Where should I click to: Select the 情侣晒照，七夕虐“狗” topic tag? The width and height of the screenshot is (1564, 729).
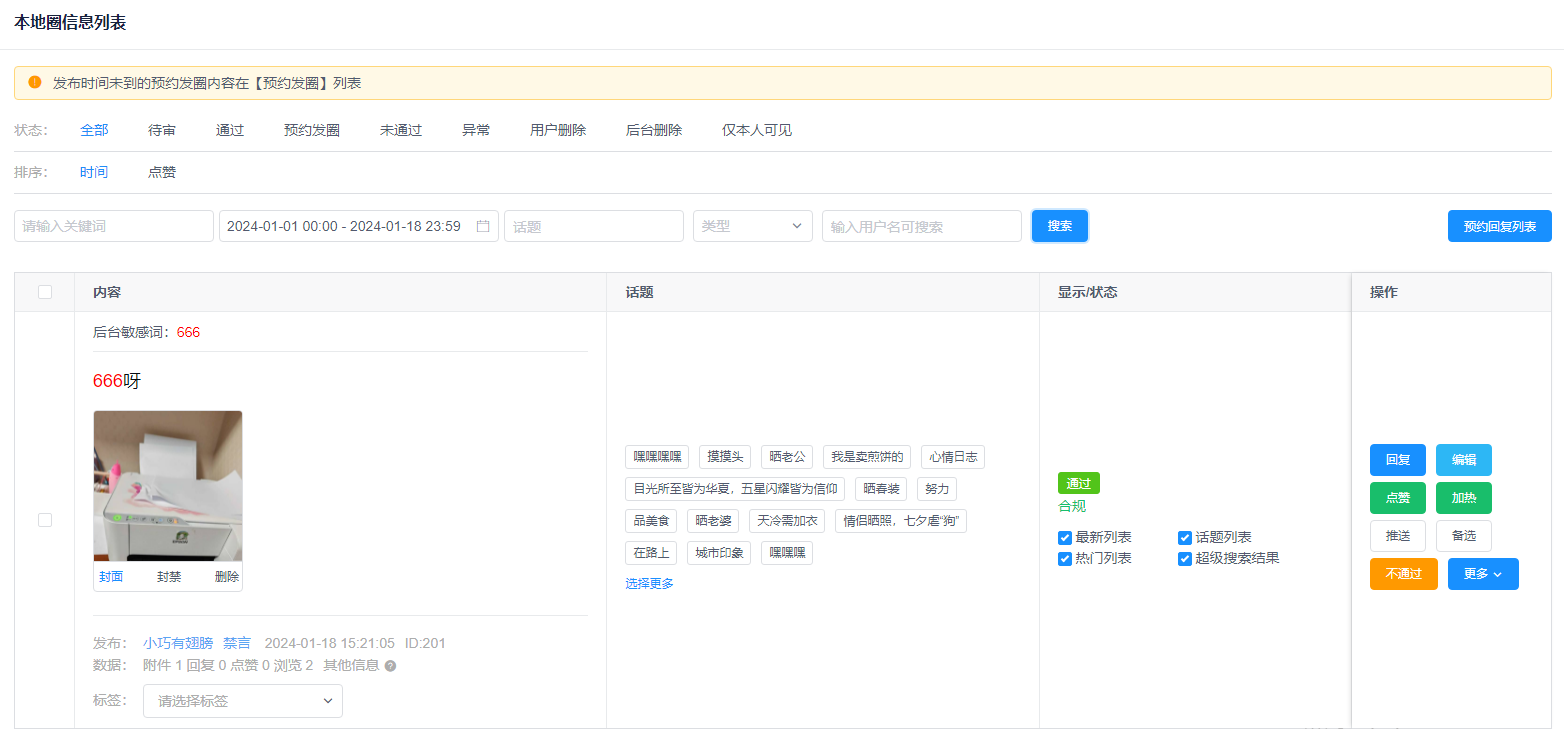click(901, 521)
